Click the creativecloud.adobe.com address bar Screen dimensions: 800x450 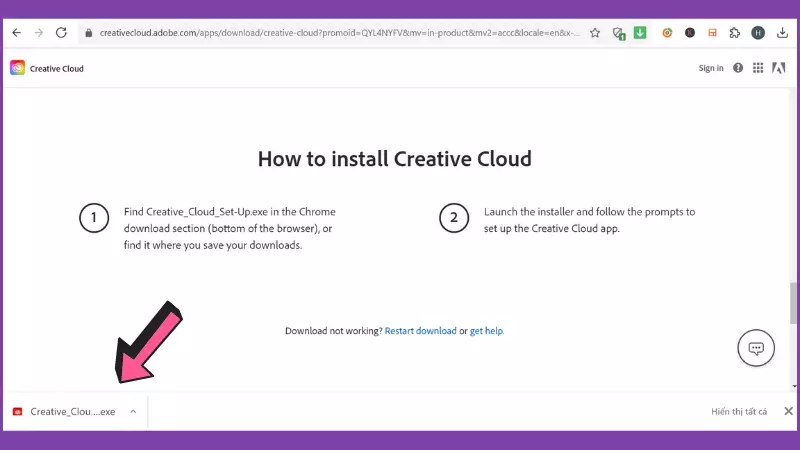point(339,33)
